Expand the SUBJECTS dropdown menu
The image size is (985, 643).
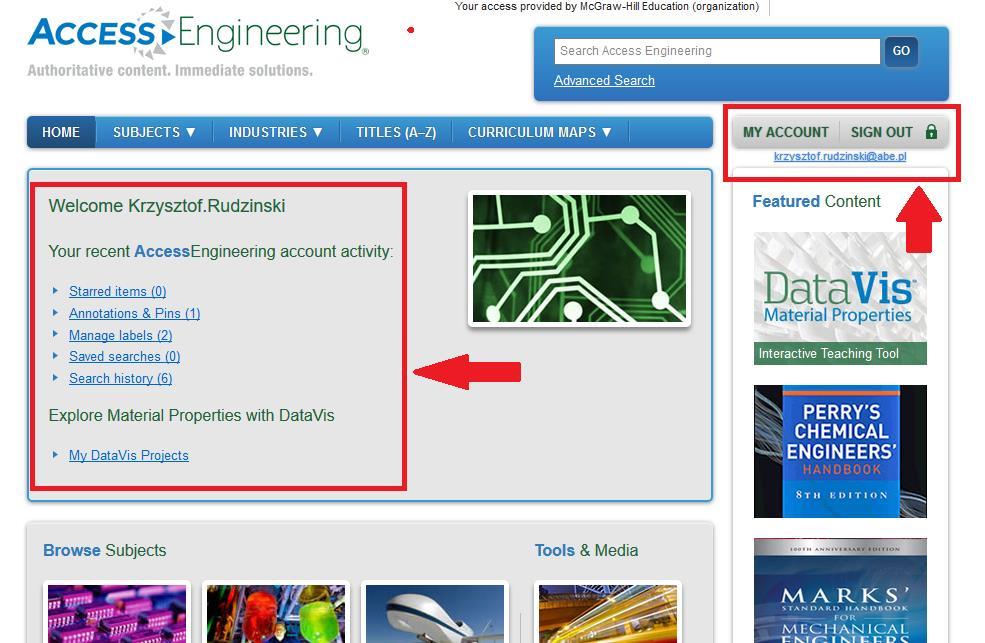(154, 132)
